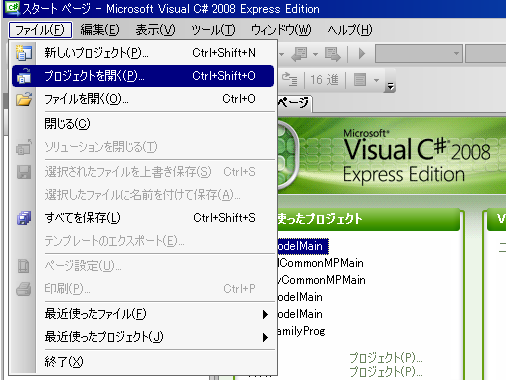Expand the 最近使ったファイル(F) submenu

tap(143, 314)
